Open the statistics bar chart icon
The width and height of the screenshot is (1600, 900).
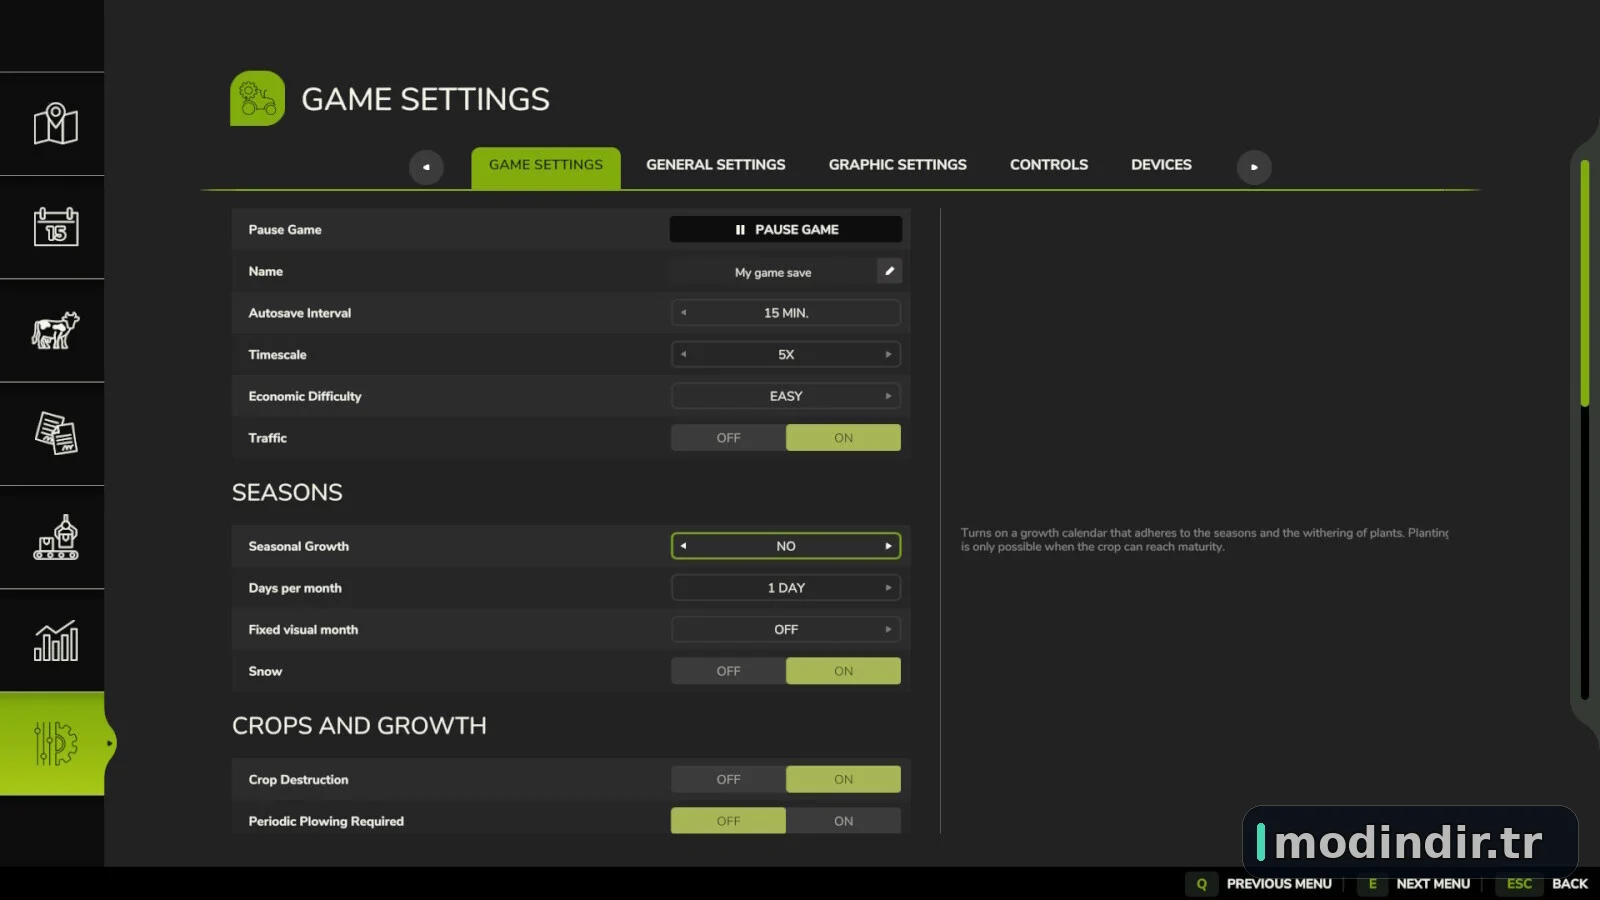pyautogui.click(x=55, y=640)
